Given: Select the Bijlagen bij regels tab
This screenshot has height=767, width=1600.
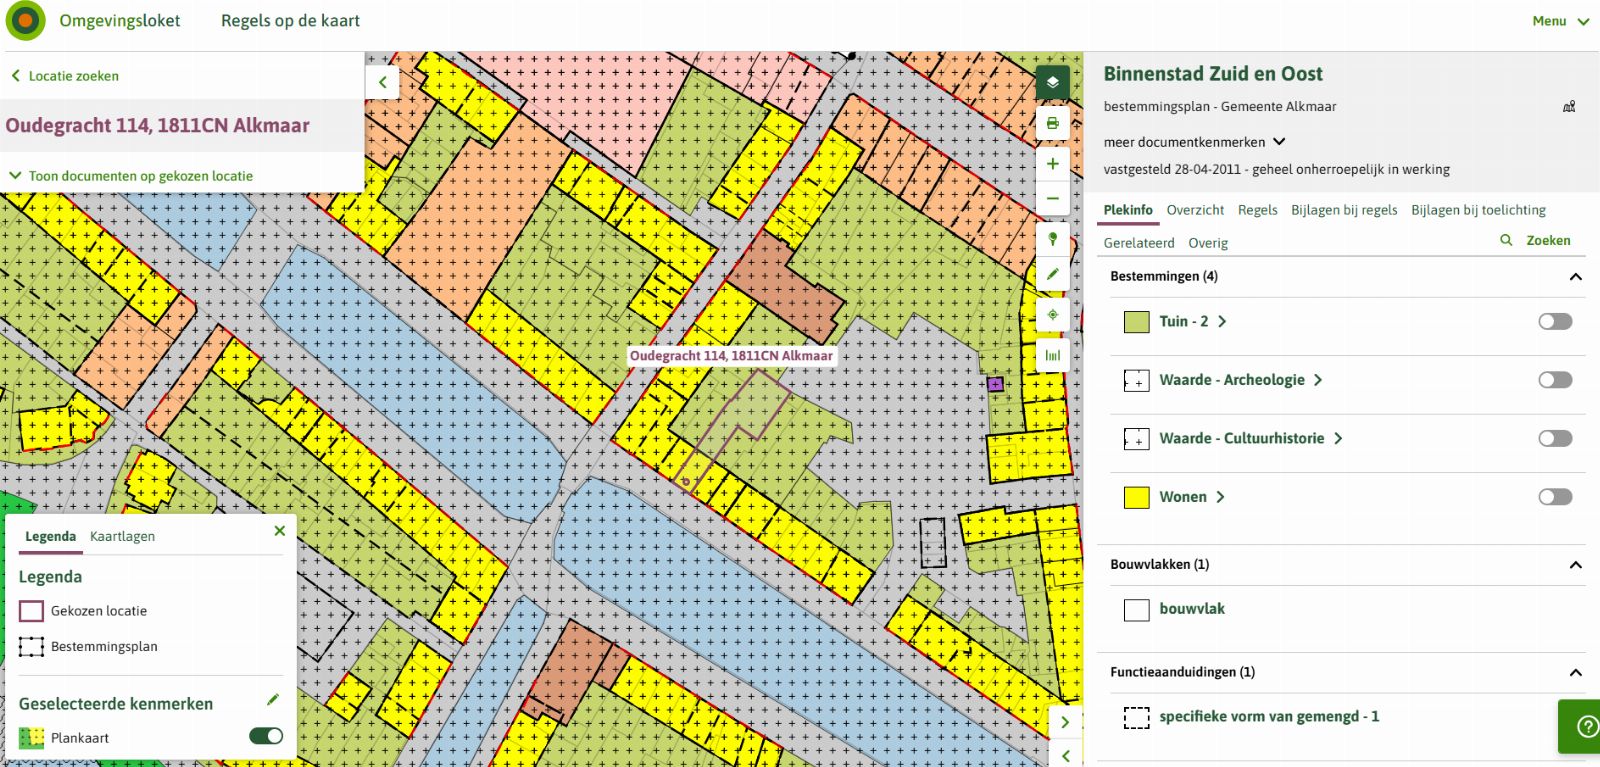Looking at the screenshot, I should click(x=1344, y=210).
